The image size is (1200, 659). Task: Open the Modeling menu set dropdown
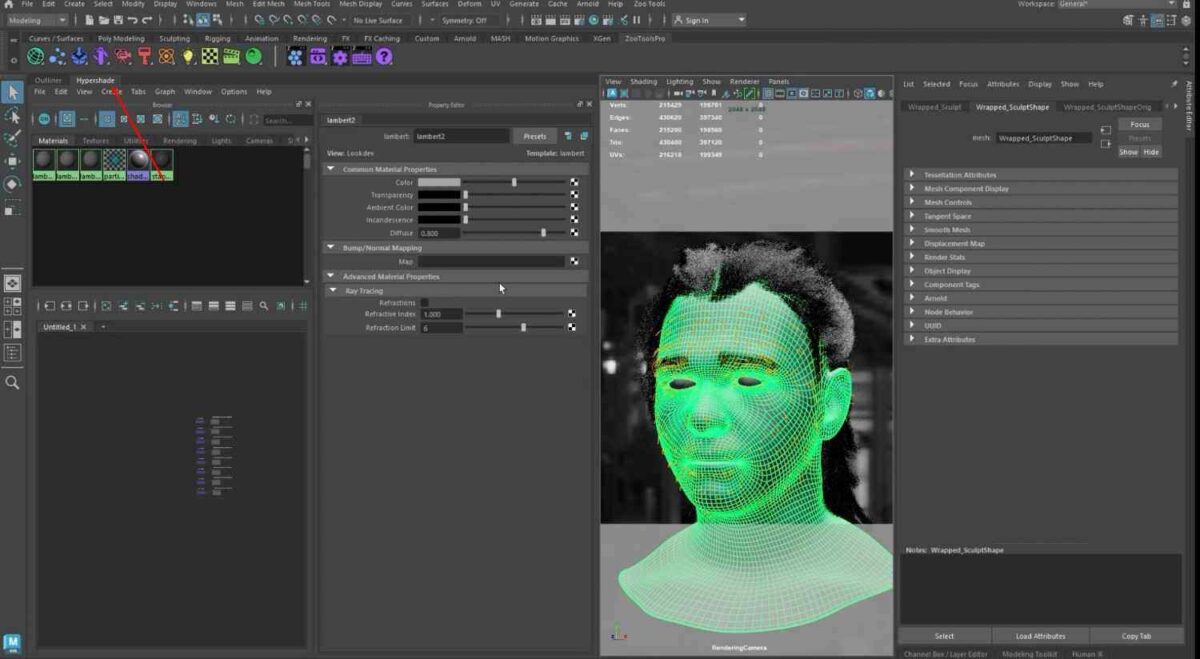(x=37, y=20)
